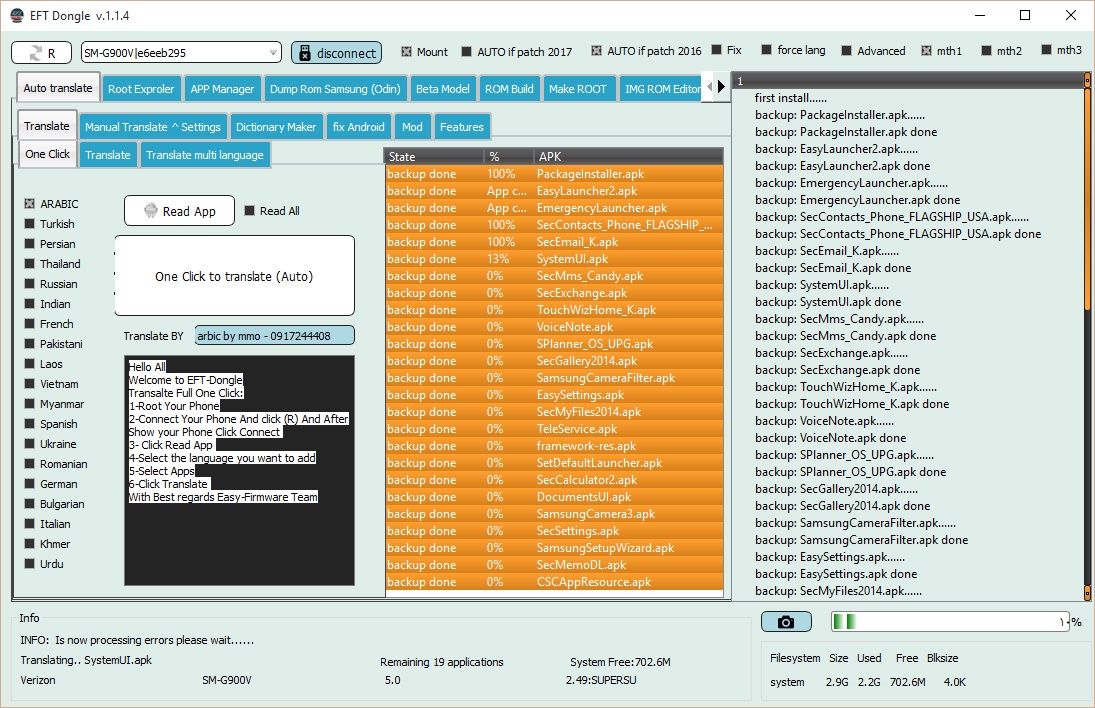The image size is (1095, 708).
Task: Open the Root Exproler tab
Action: click(141, 89)
